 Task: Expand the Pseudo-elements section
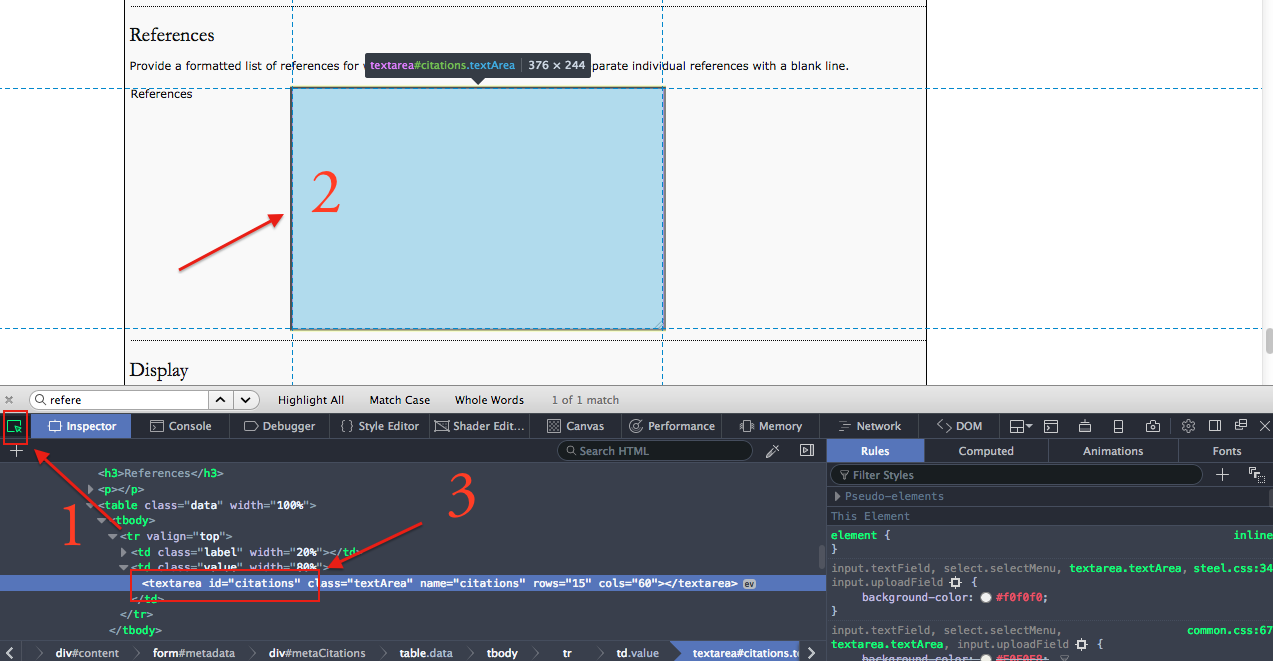(x=838, y=496)
